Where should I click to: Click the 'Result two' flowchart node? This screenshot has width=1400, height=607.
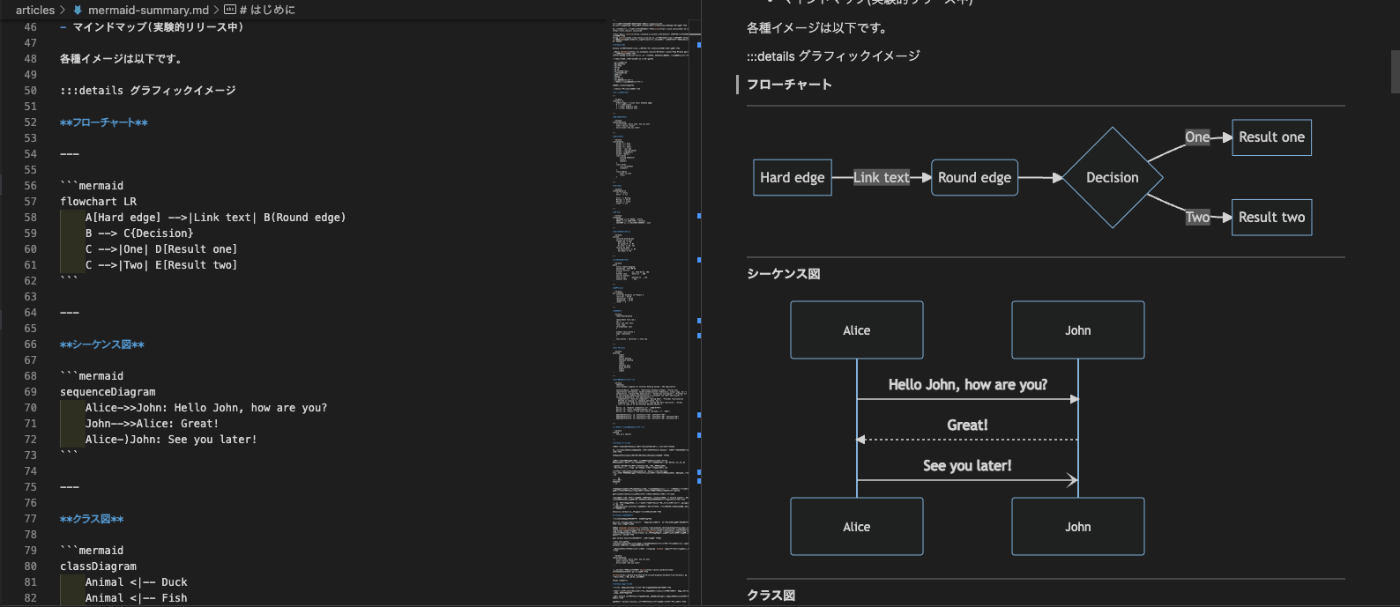click(x=1271, y=217)
